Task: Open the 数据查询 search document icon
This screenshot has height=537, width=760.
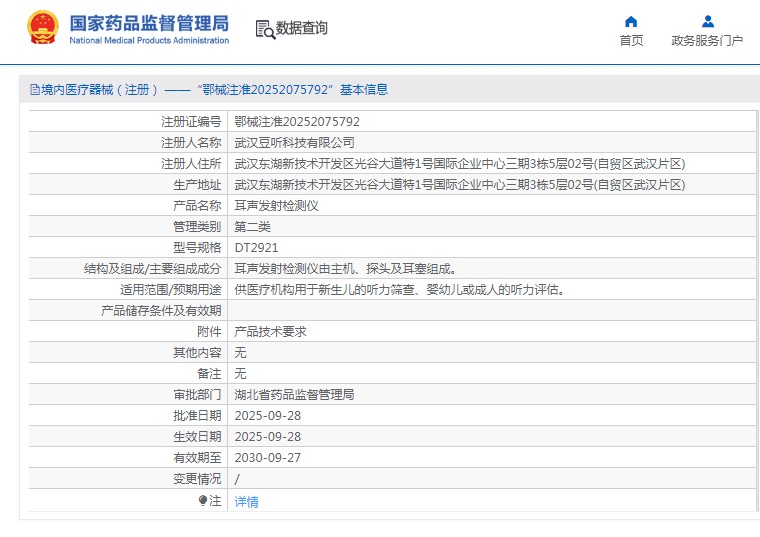Action: point(265,29)
